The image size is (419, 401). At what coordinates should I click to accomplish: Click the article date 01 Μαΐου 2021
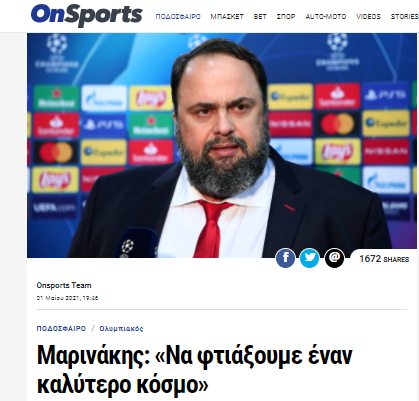click(x=67, y=298)
